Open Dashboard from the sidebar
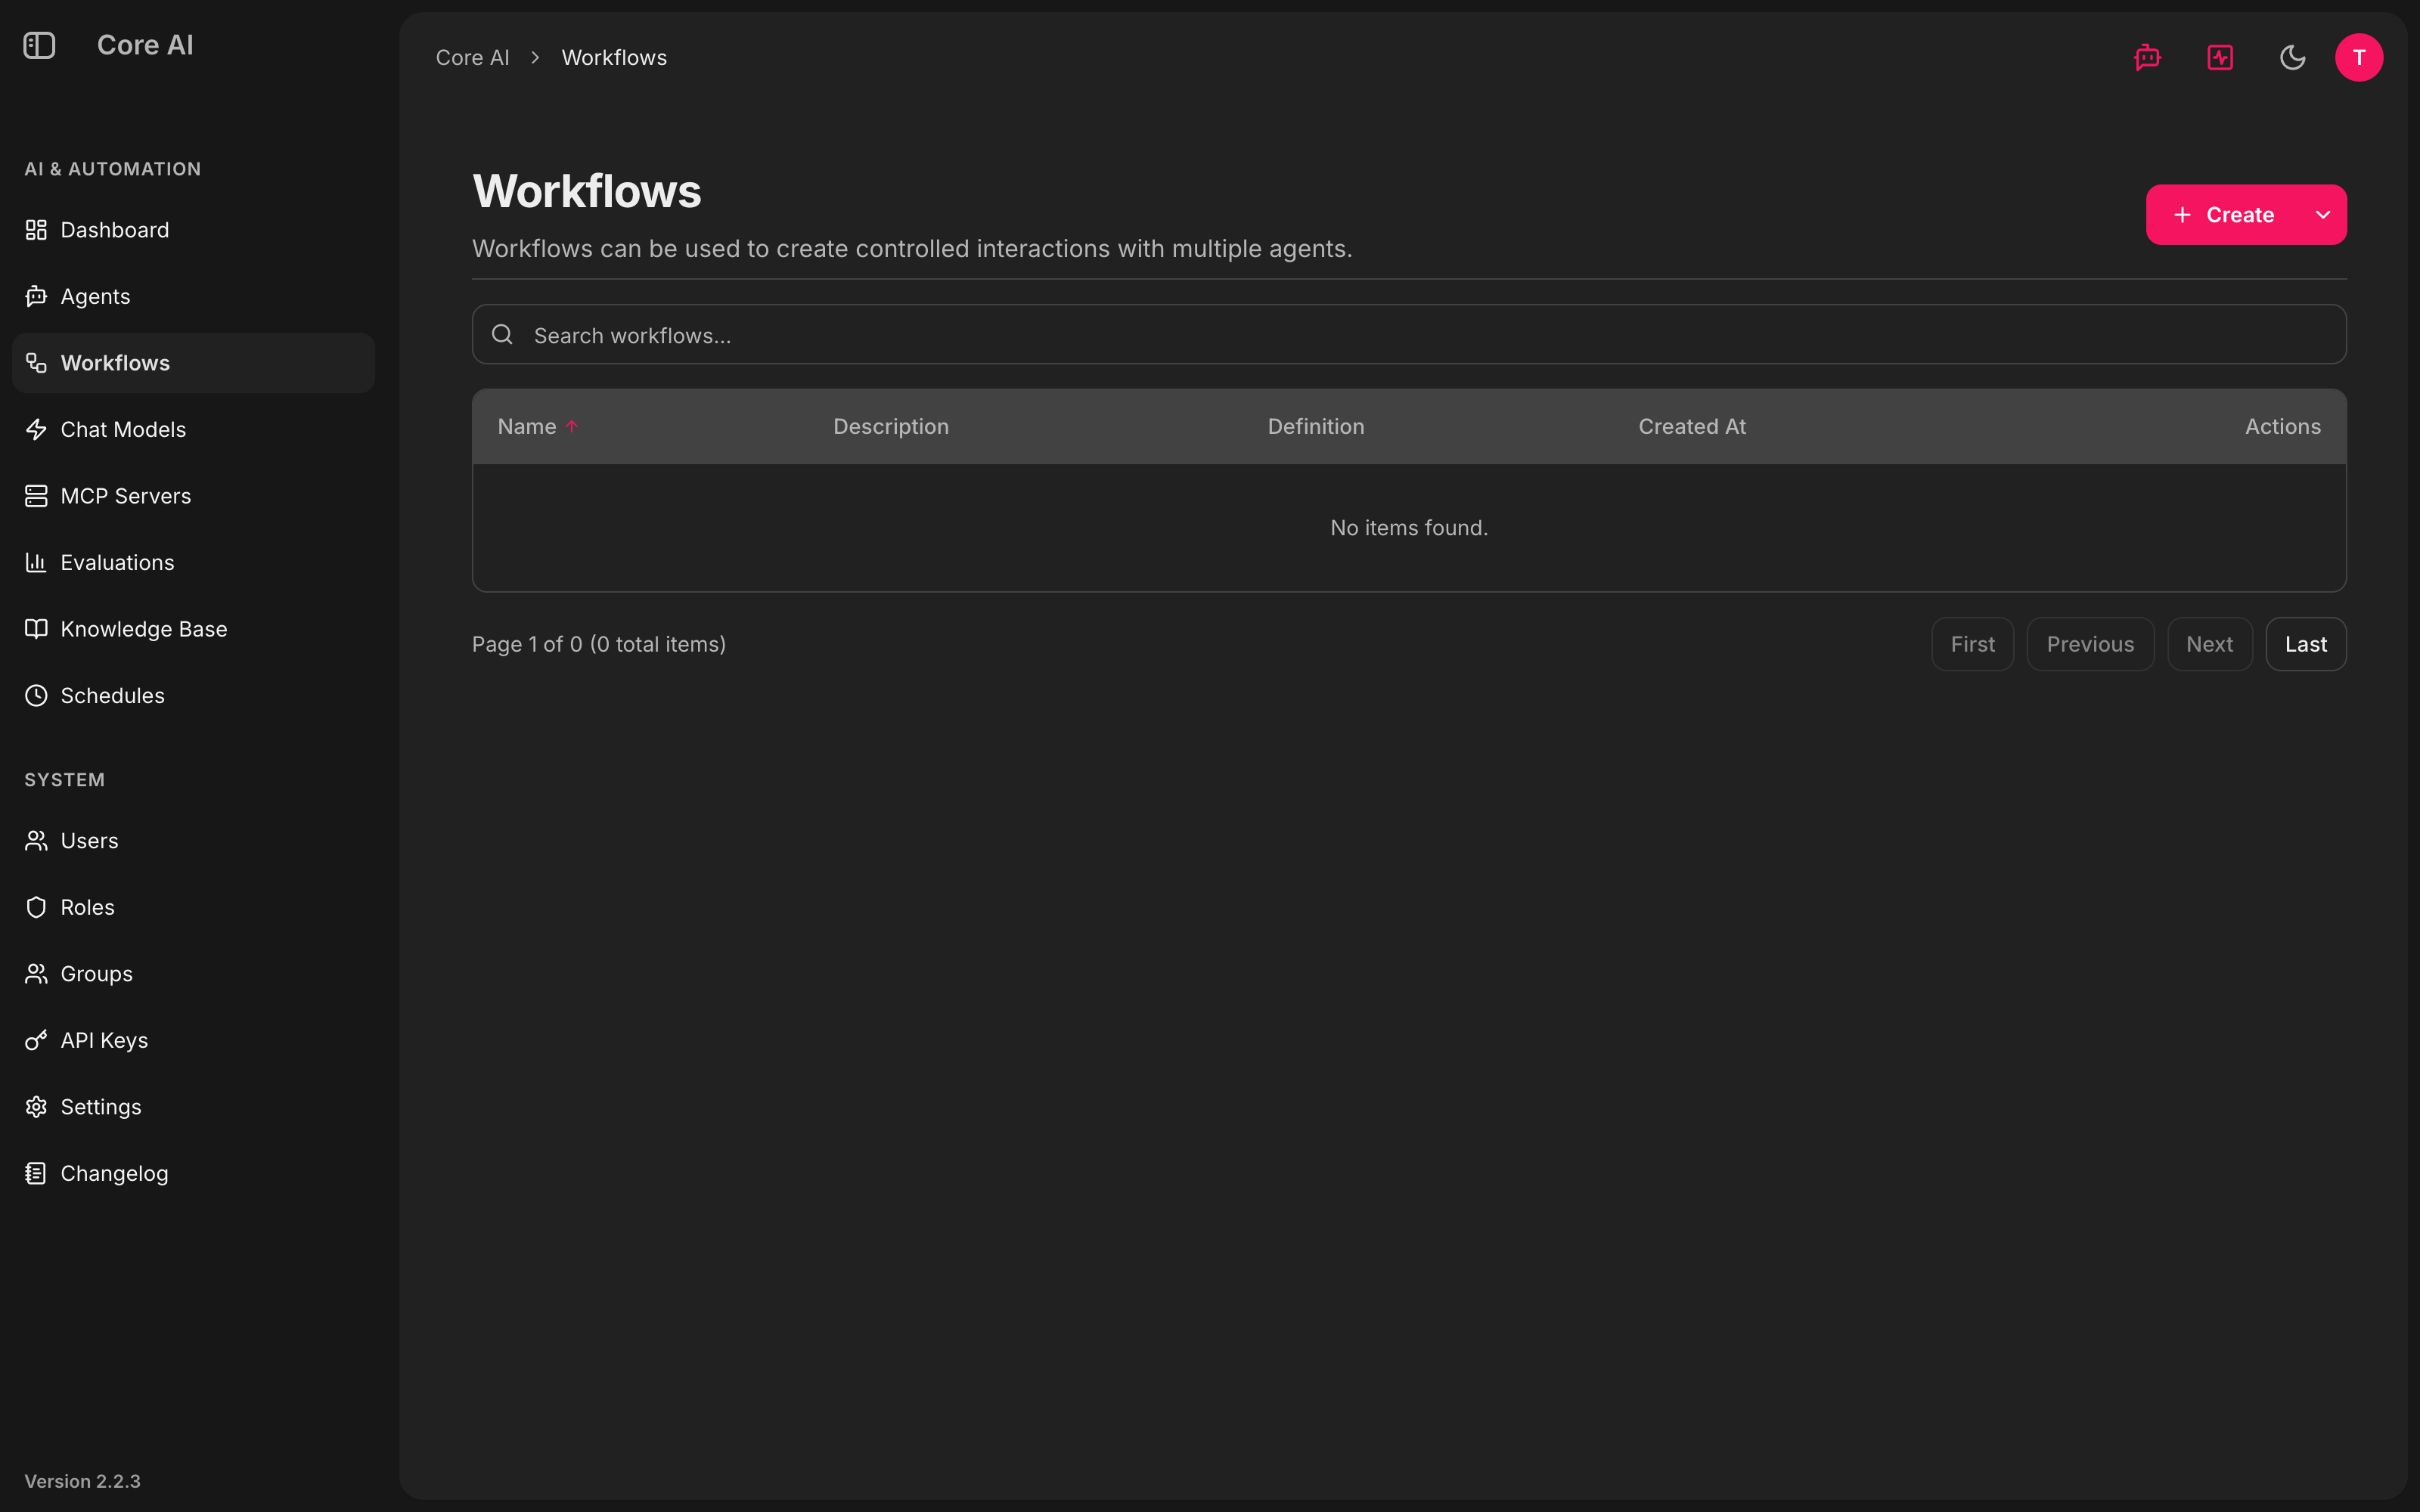 point(193,230)
